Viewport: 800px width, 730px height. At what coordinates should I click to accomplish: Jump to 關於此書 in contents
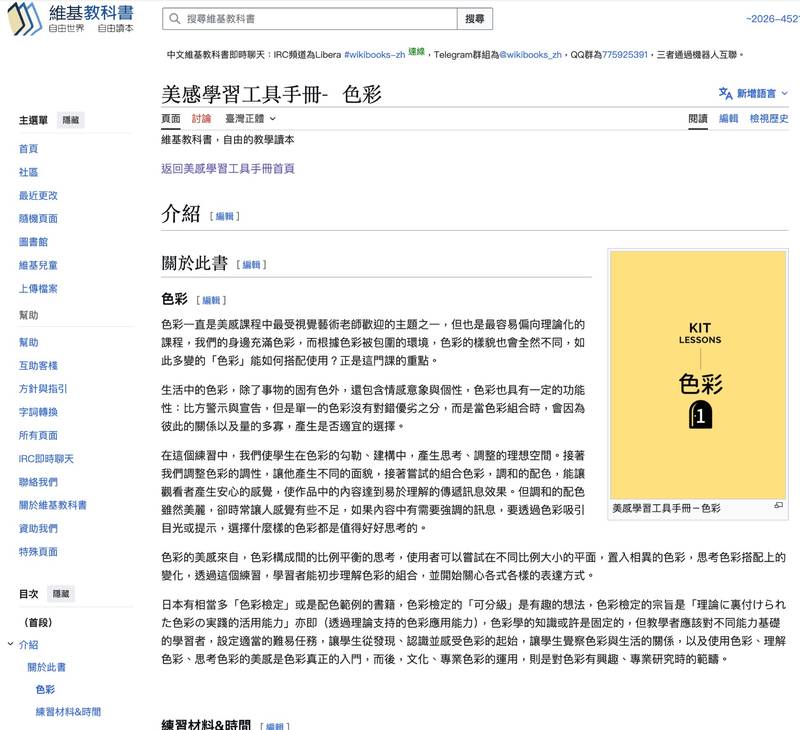46,667
